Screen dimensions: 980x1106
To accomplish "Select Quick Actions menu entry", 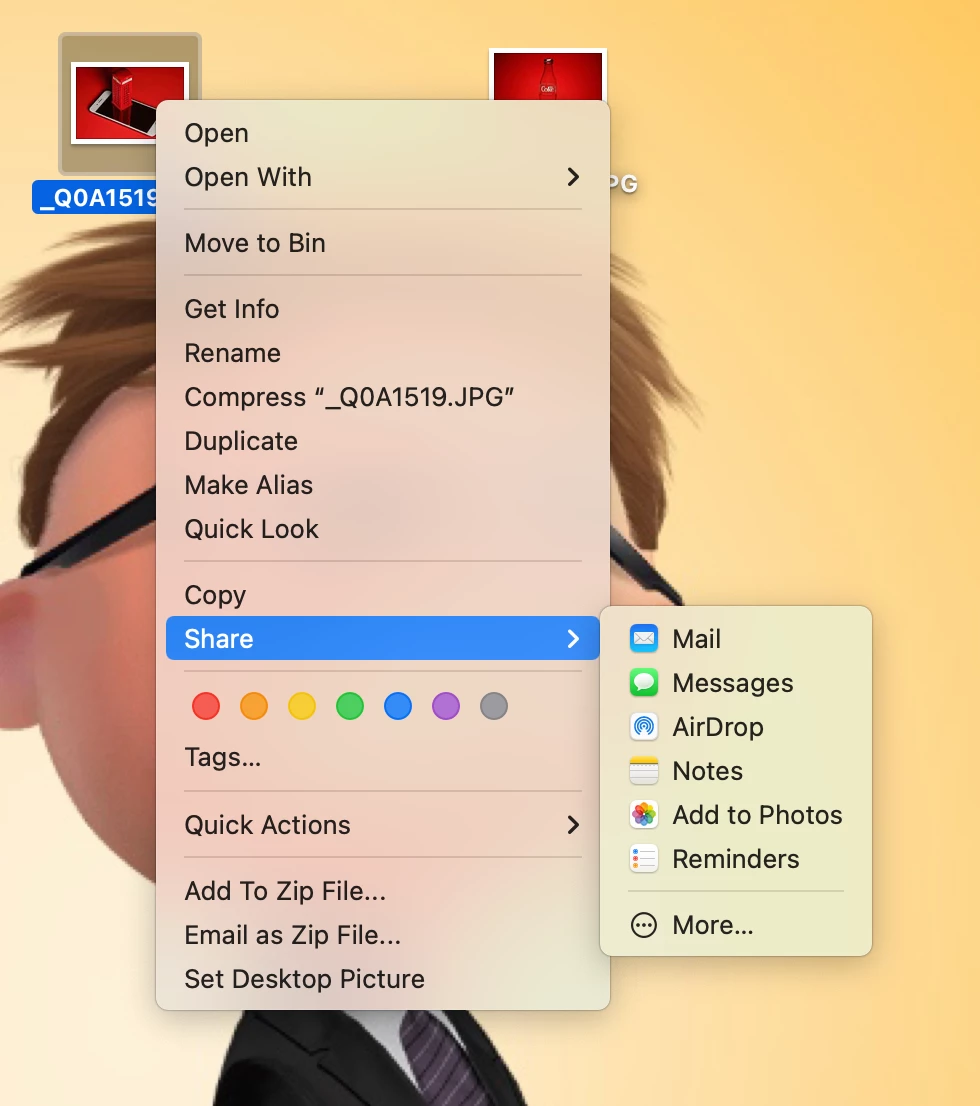I will pos(382,825).
